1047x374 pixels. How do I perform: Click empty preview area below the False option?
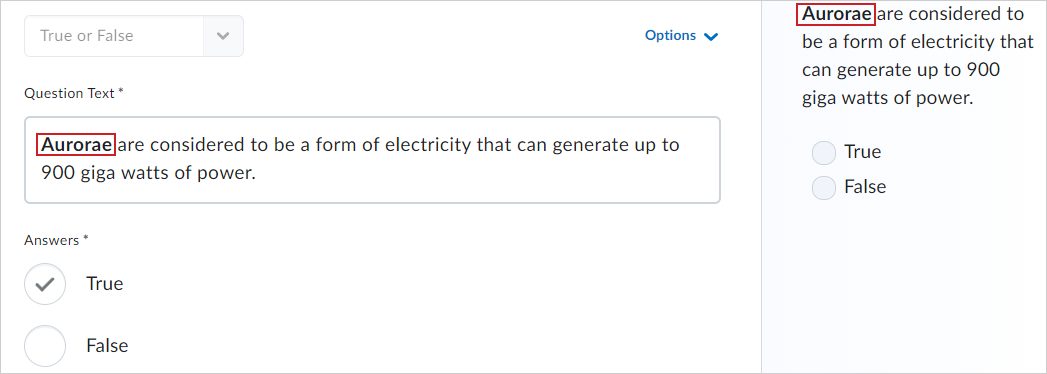904,287
